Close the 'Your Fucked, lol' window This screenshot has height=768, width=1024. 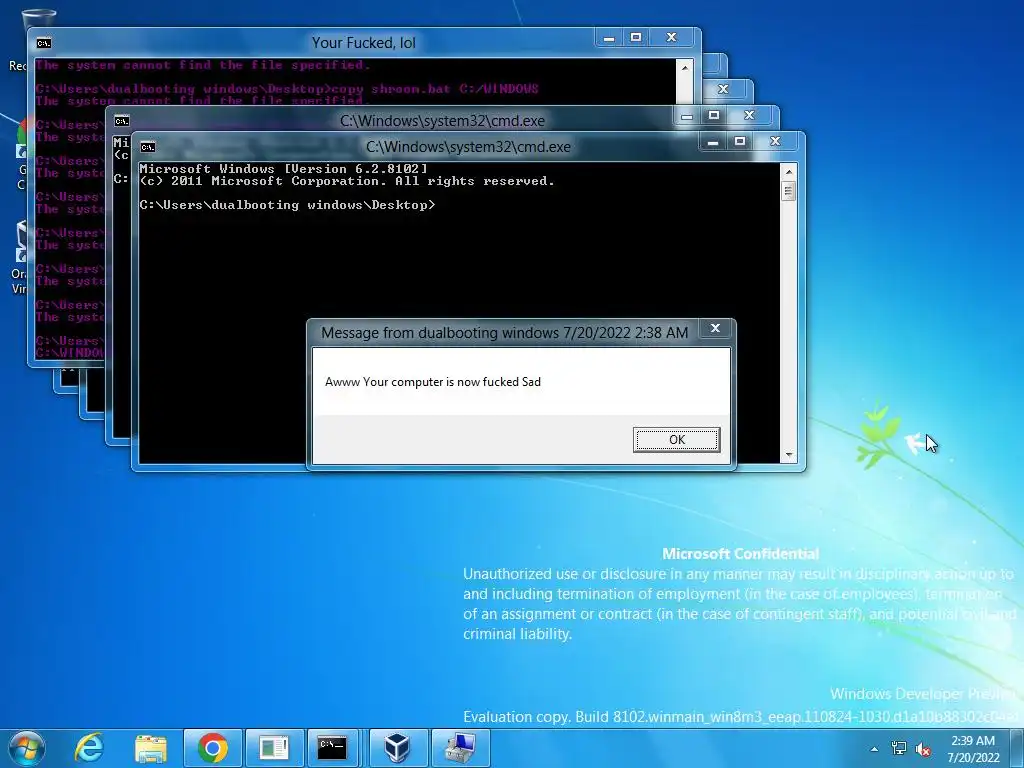pyautogui.click(x=671, y=38)
